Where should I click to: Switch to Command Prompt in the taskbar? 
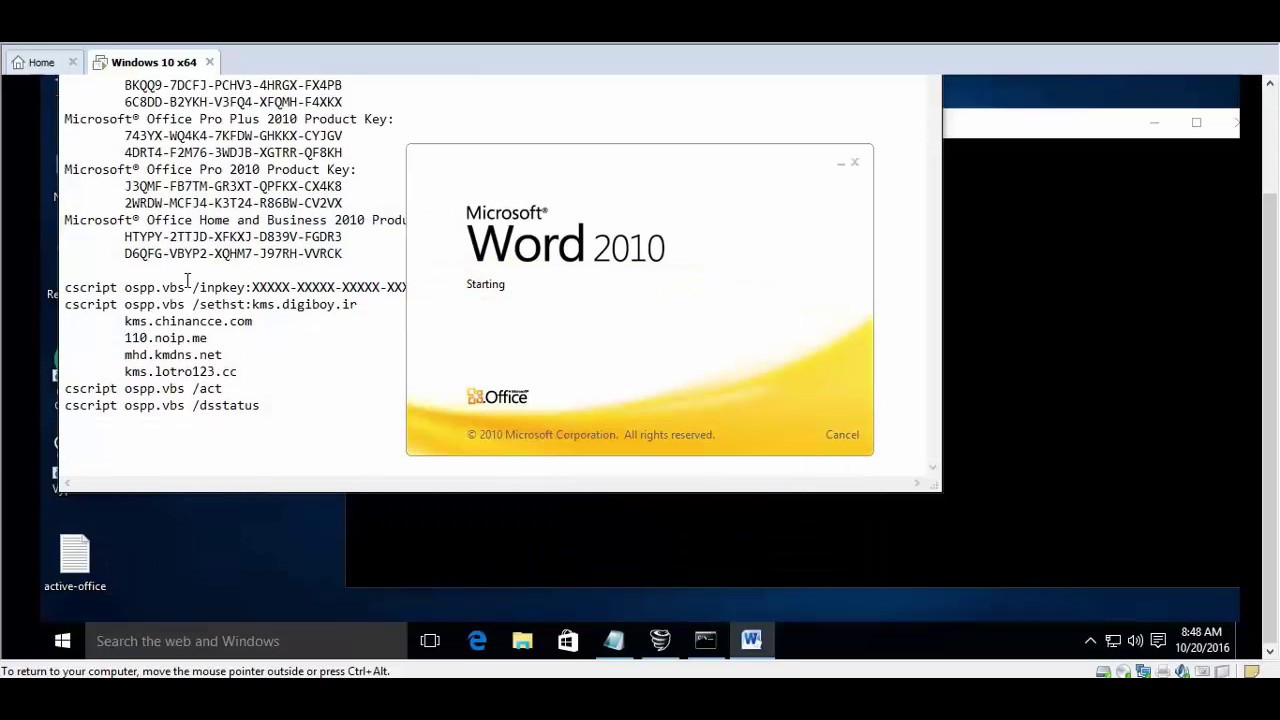pyautogui.click(x=706, y=641)
